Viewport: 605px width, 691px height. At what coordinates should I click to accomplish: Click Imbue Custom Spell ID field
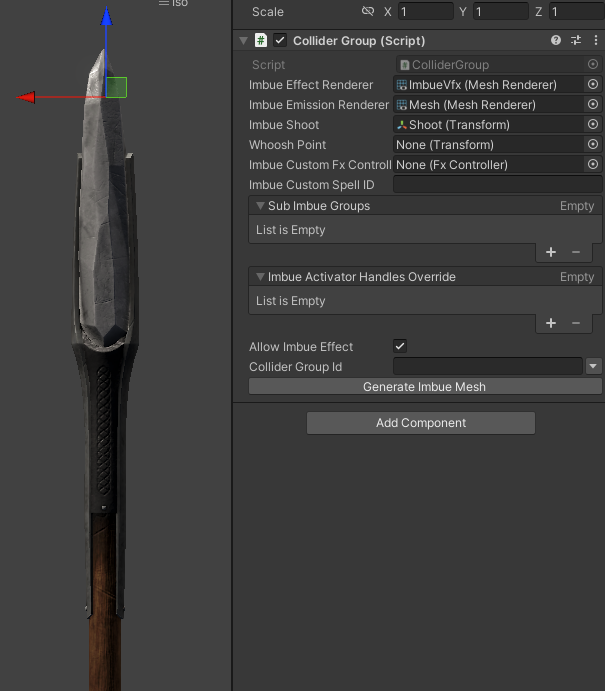coord(497,185)
